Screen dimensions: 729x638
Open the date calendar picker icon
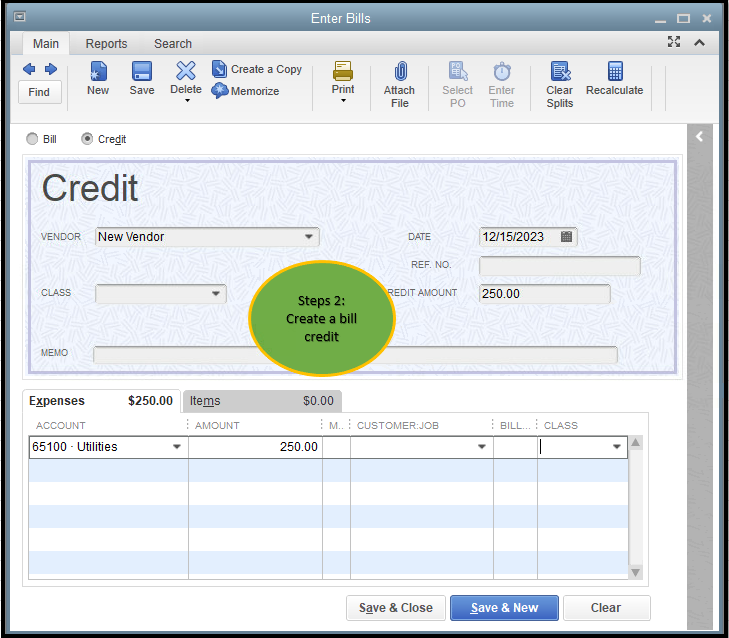566,236
